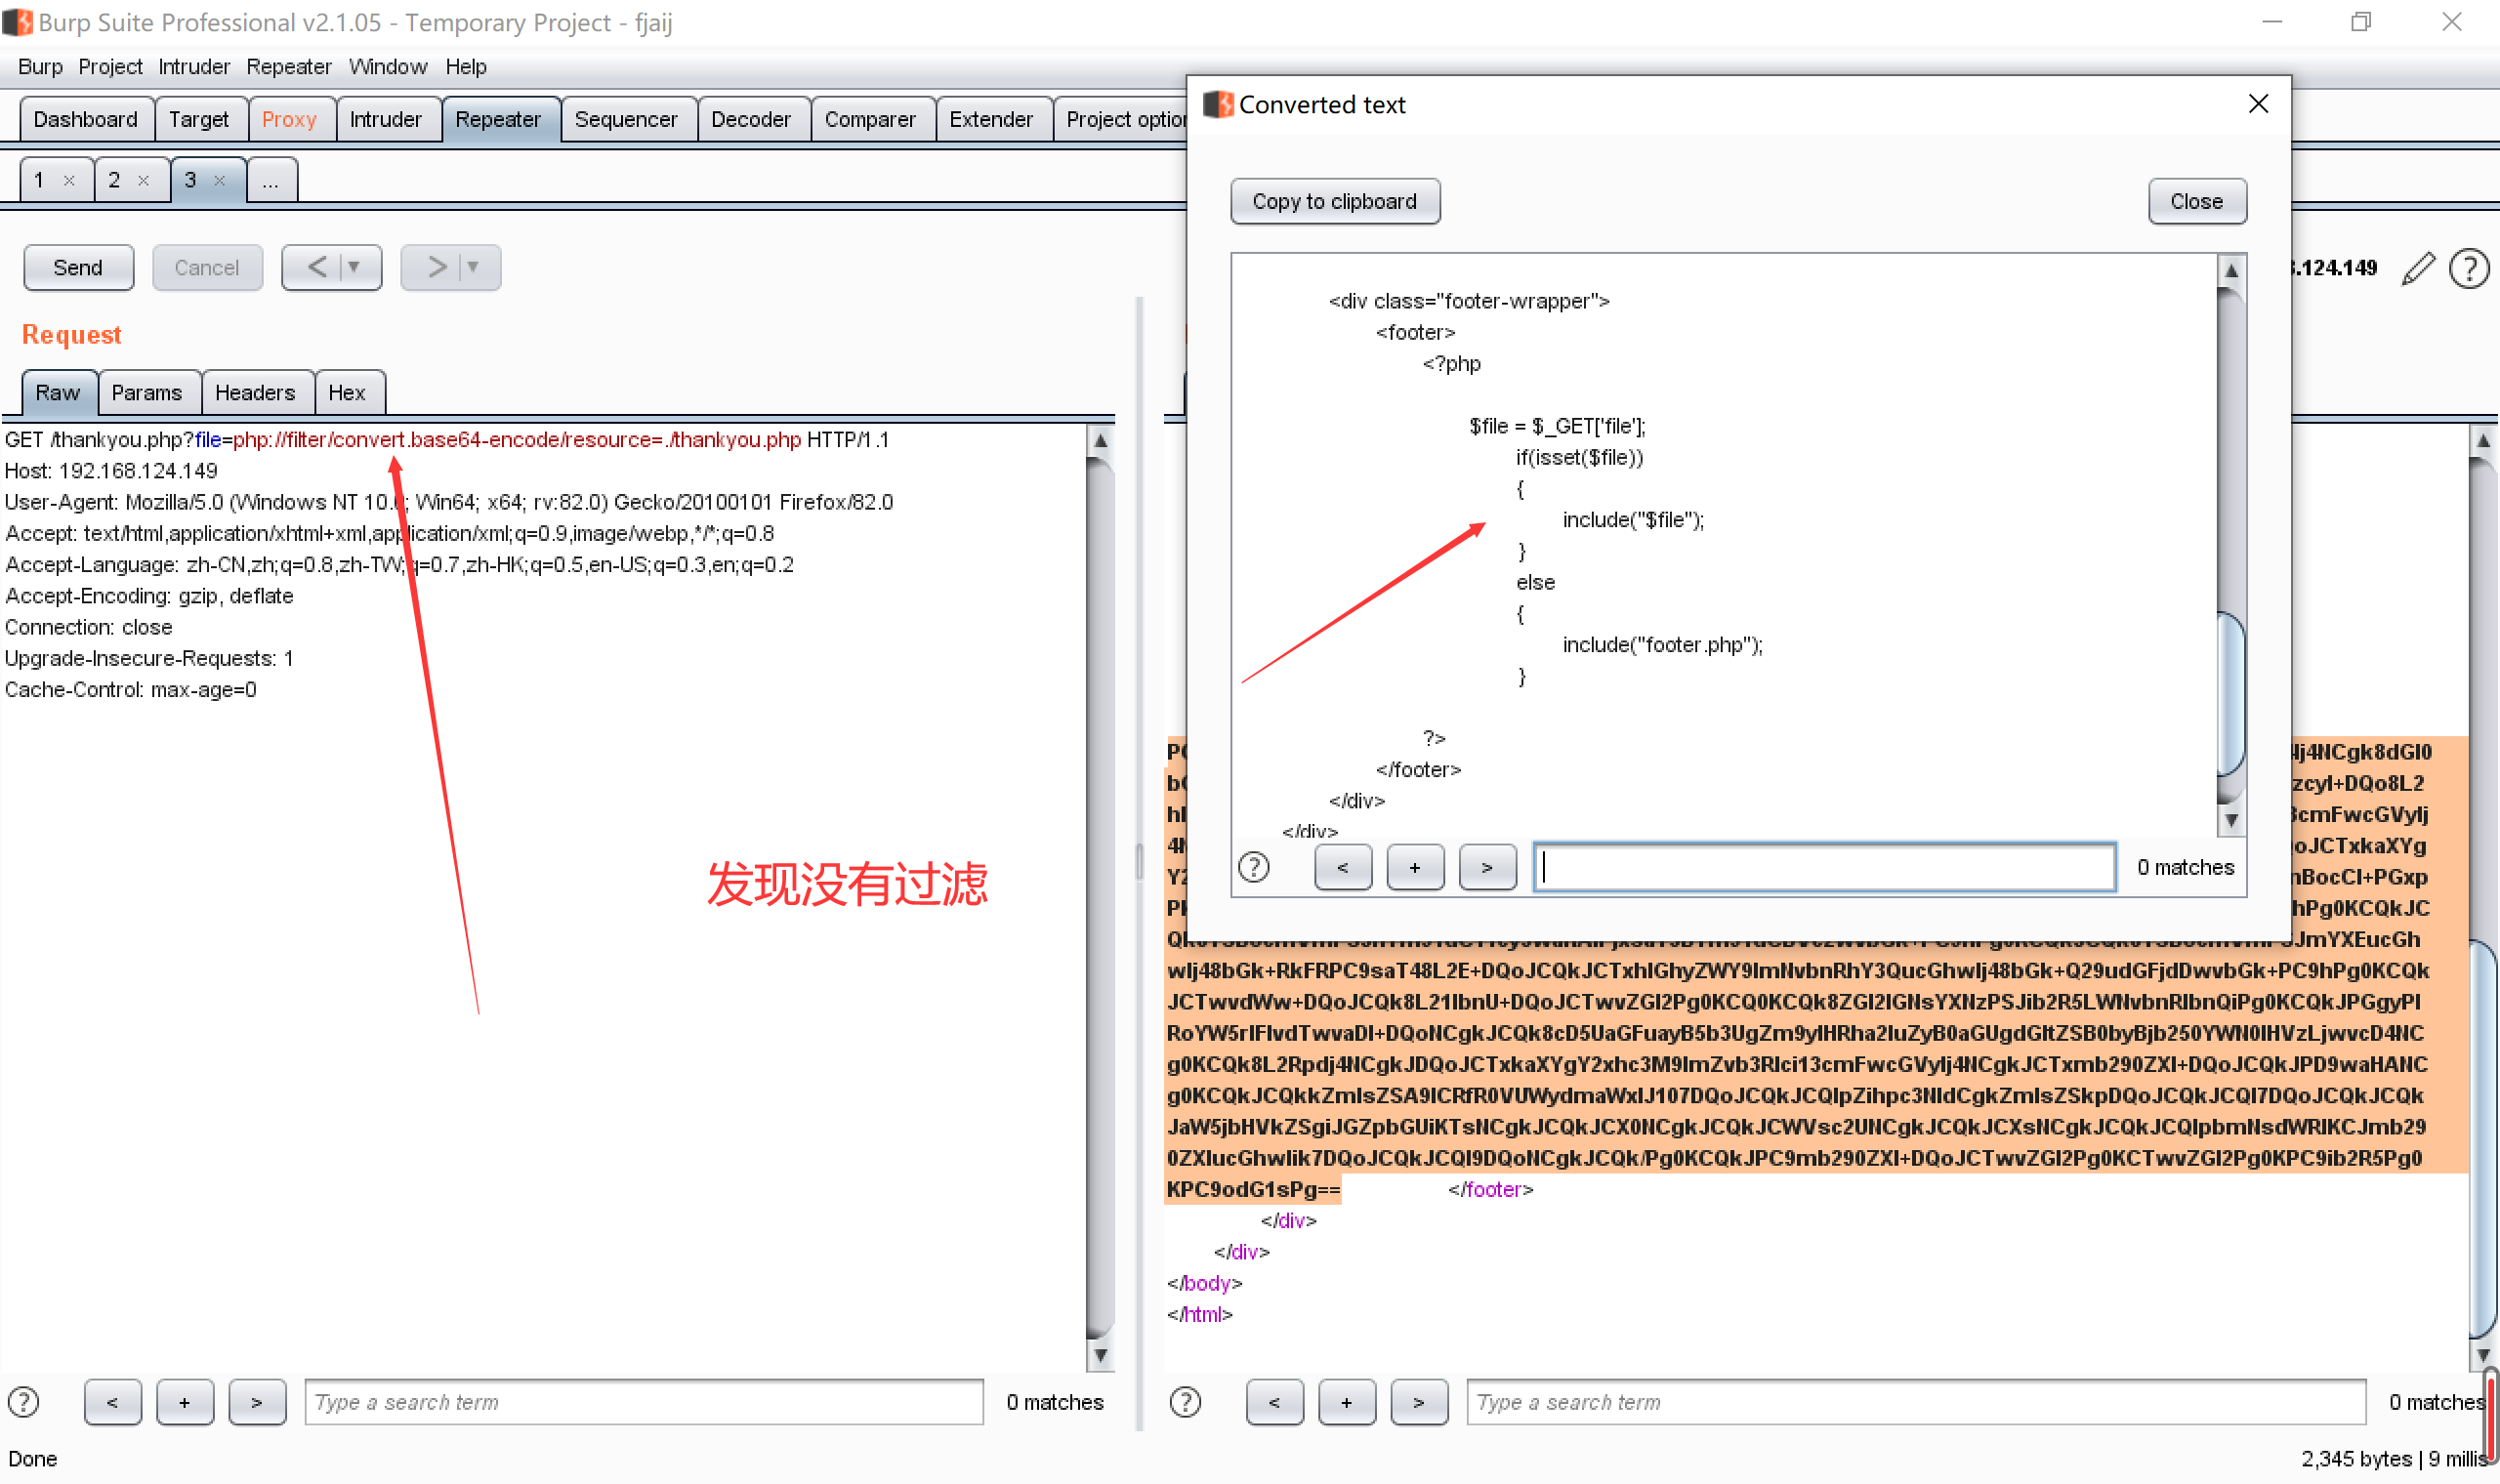Close repeater tab 1

[x=69, y=181]
